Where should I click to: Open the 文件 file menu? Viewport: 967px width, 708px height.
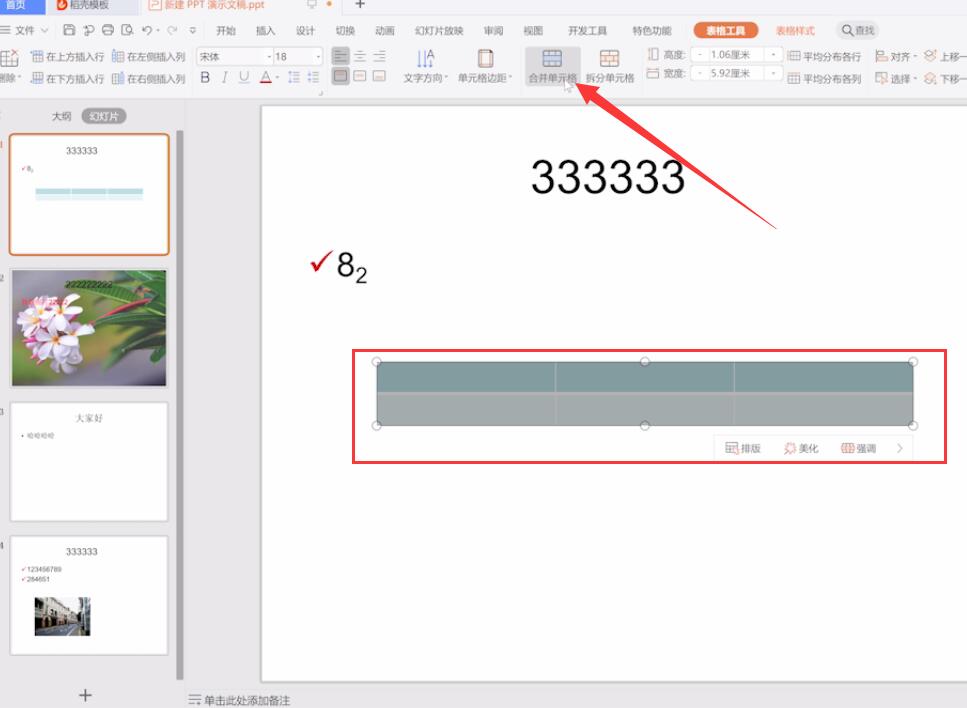tap(24, 30)
